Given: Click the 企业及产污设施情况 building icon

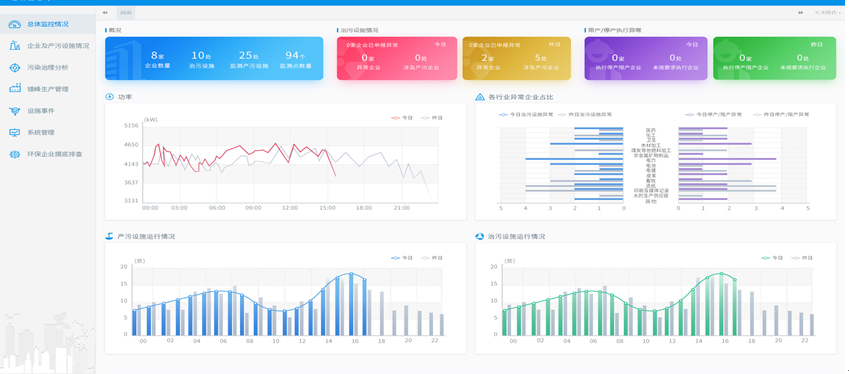Looking at the screenshot, I should pyautogui.click(x=15, y=46).
